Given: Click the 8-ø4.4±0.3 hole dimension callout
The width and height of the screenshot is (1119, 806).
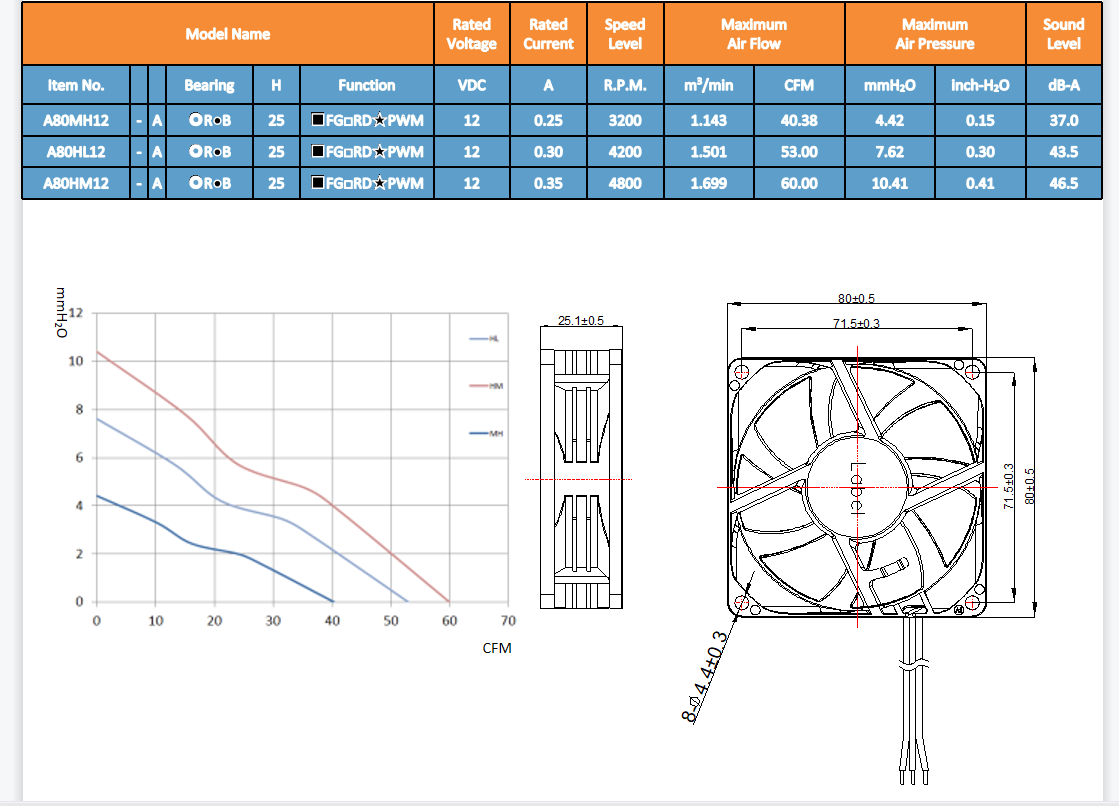Looking at the screenshot, I should 704,676.
